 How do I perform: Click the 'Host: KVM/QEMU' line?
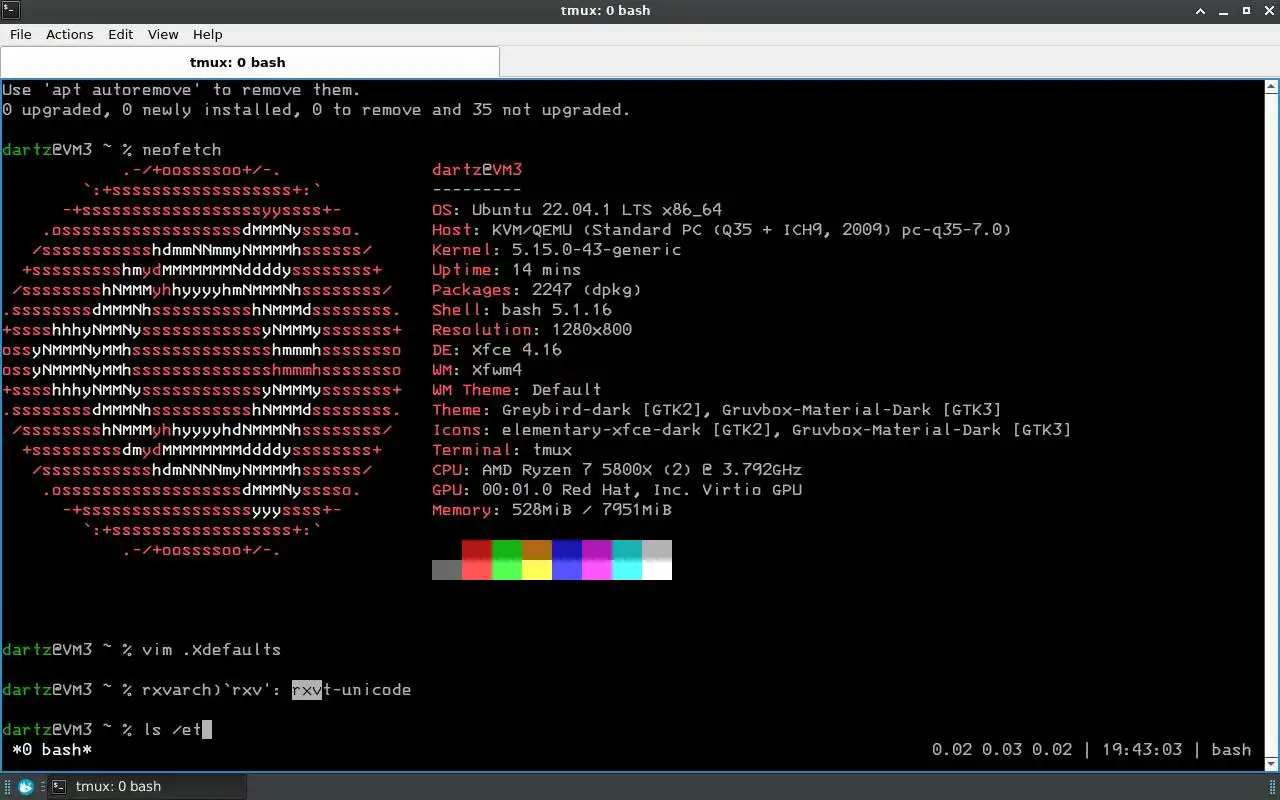pyautogui.click(x=722, y=230)
